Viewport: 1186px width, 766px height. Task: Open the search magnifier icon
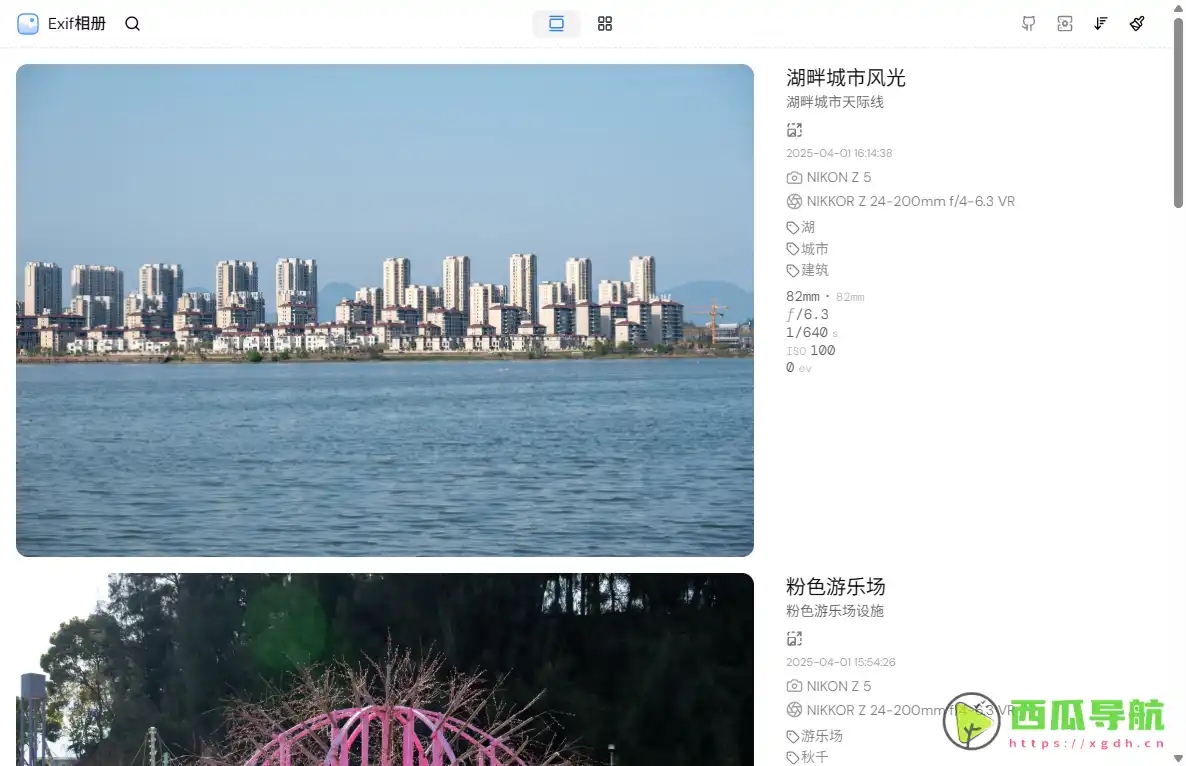[132, 23]
